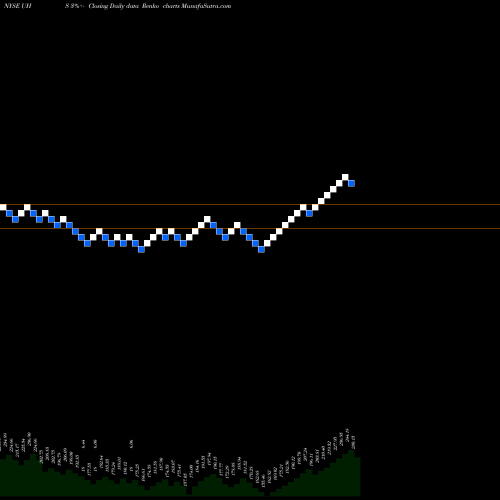500x500 pixels.
Task: Click the upper orange horizontal level line
Action: pos(250,204)
